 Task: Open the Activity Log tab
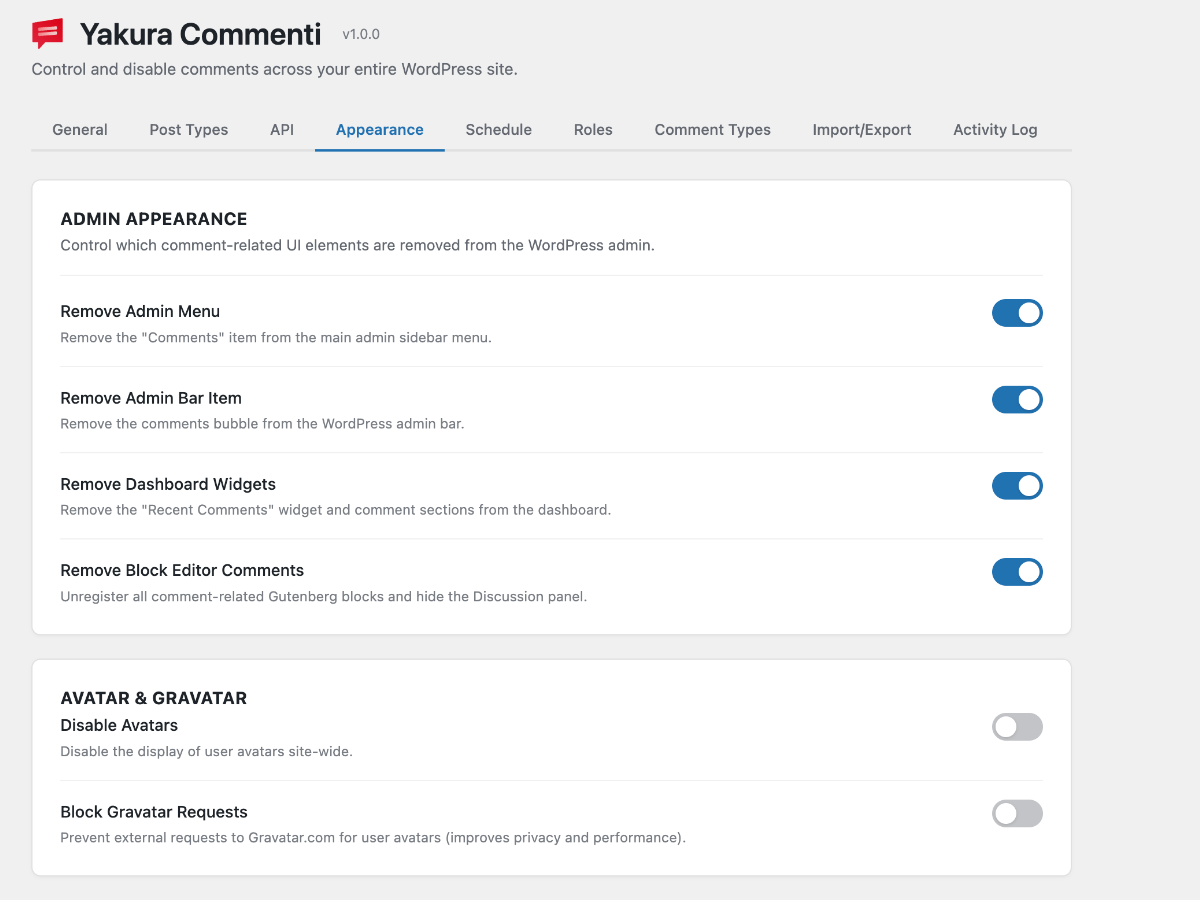[x=995, y=129]
